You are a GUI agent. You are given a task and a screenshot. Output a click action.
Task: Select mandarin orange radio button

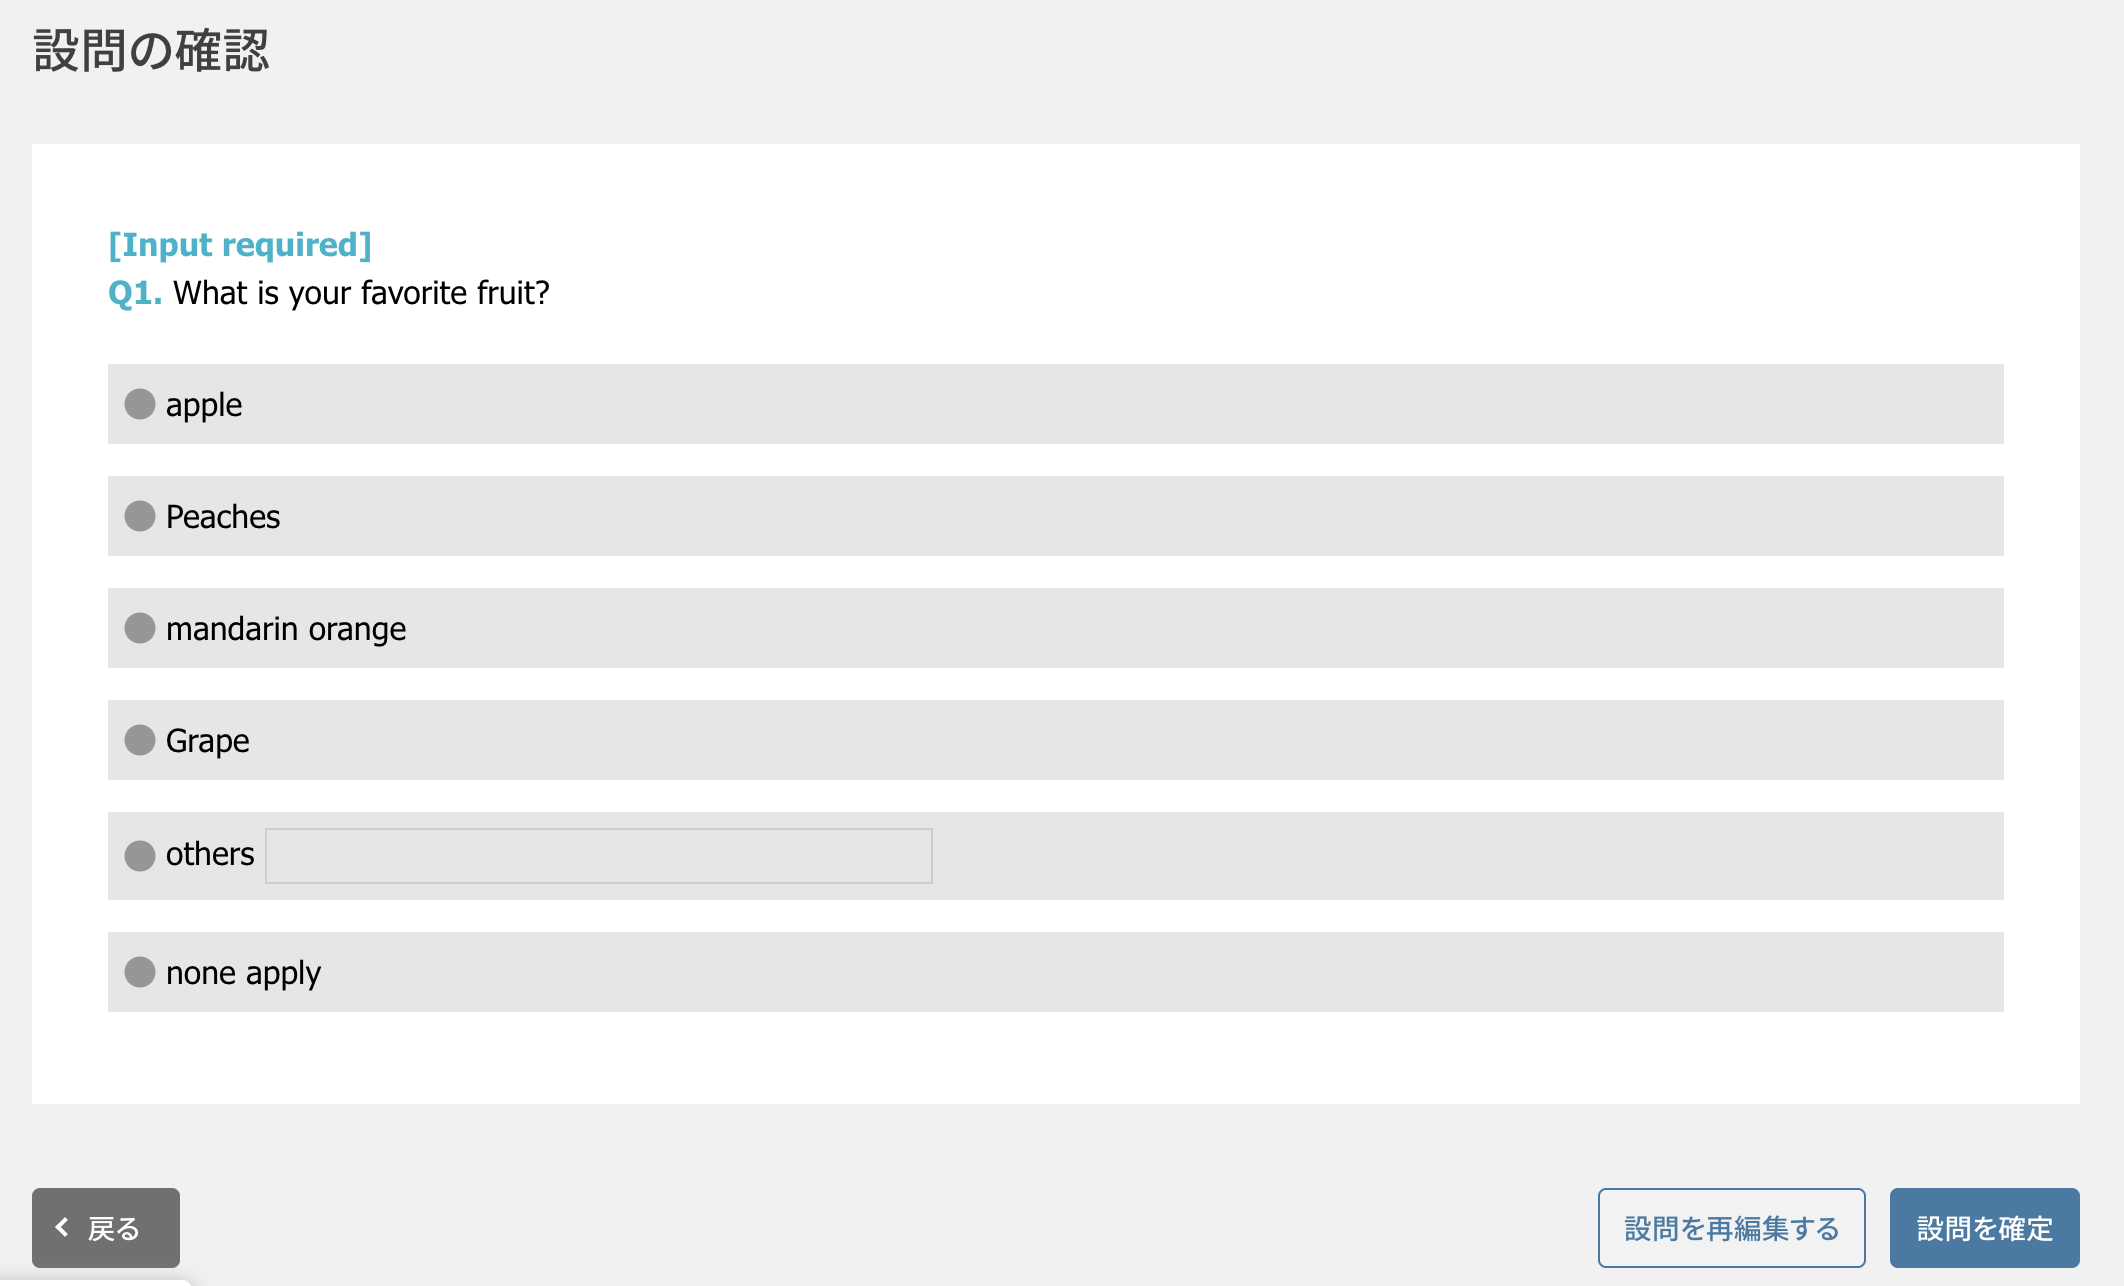click(140, 628)
